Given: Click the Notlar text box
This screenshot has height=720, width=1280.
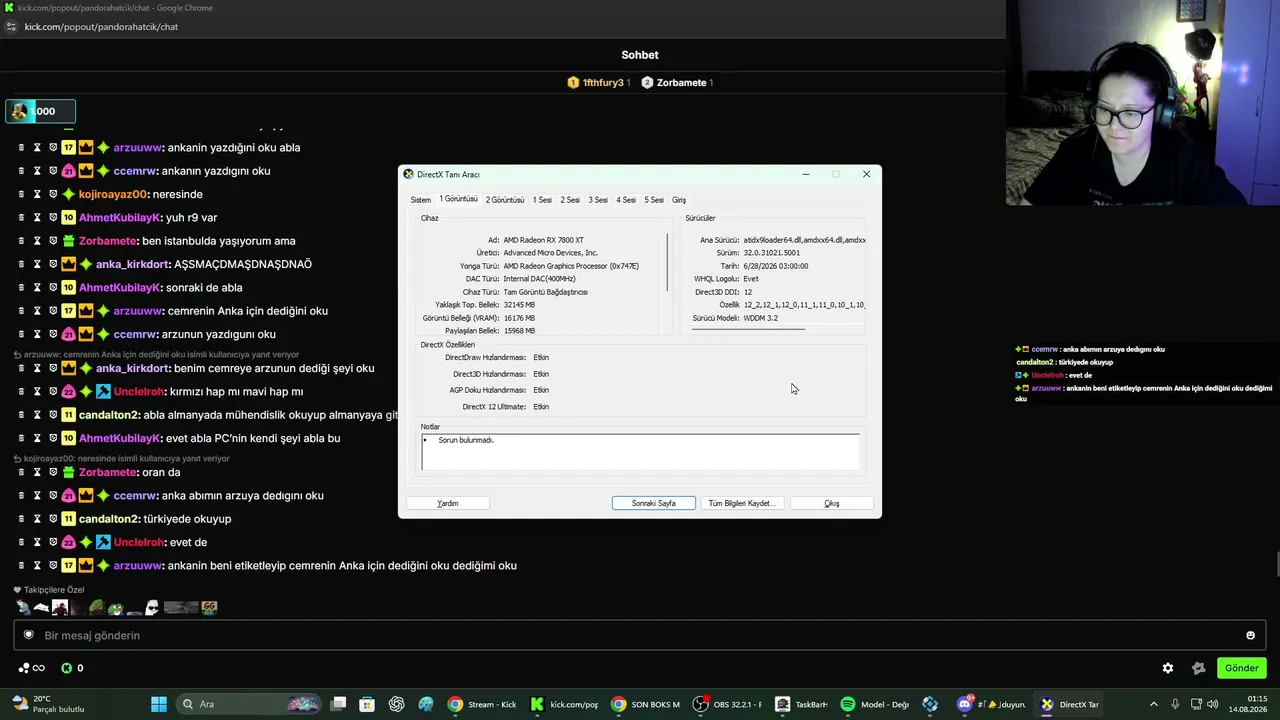Looking at the screenshot, I should point(640,451).
